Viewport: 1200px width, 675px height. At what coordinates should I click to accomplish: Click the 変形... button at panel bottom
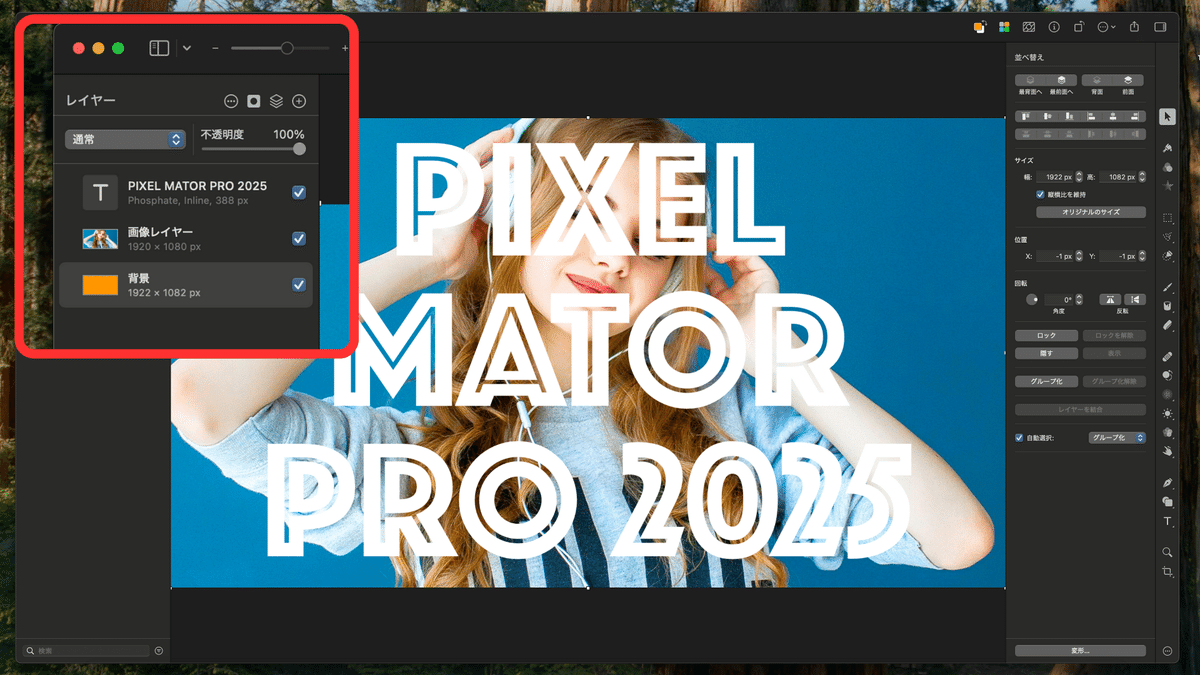coord(1080,651)
